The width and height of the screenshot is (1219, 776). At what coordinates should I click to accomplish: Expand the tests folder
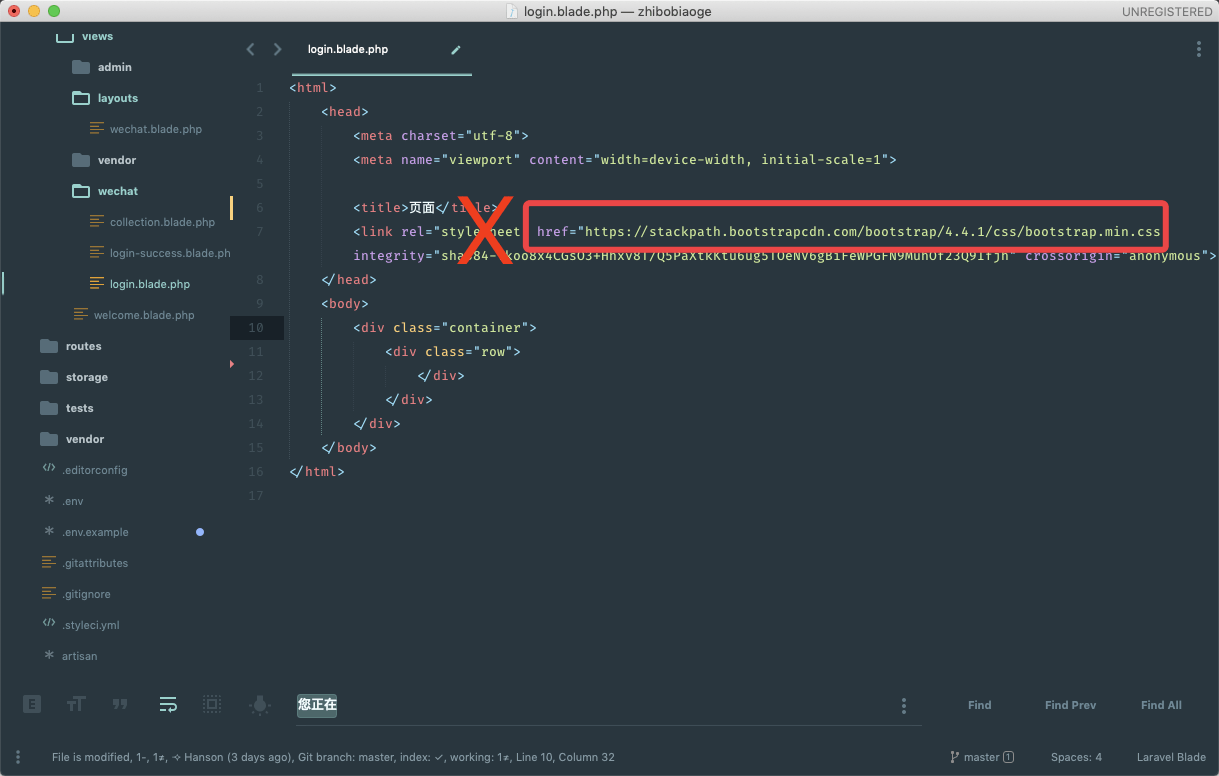[x=80, y=408]
